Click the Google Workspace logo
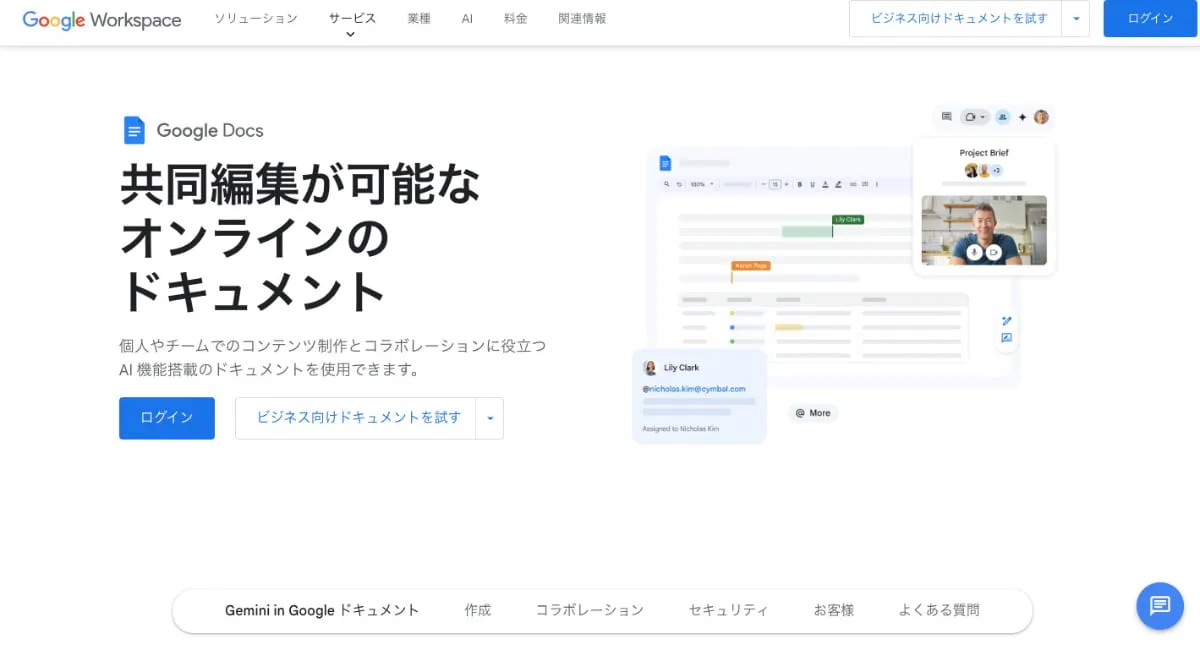1200x650 pixels. click(101, 19)
